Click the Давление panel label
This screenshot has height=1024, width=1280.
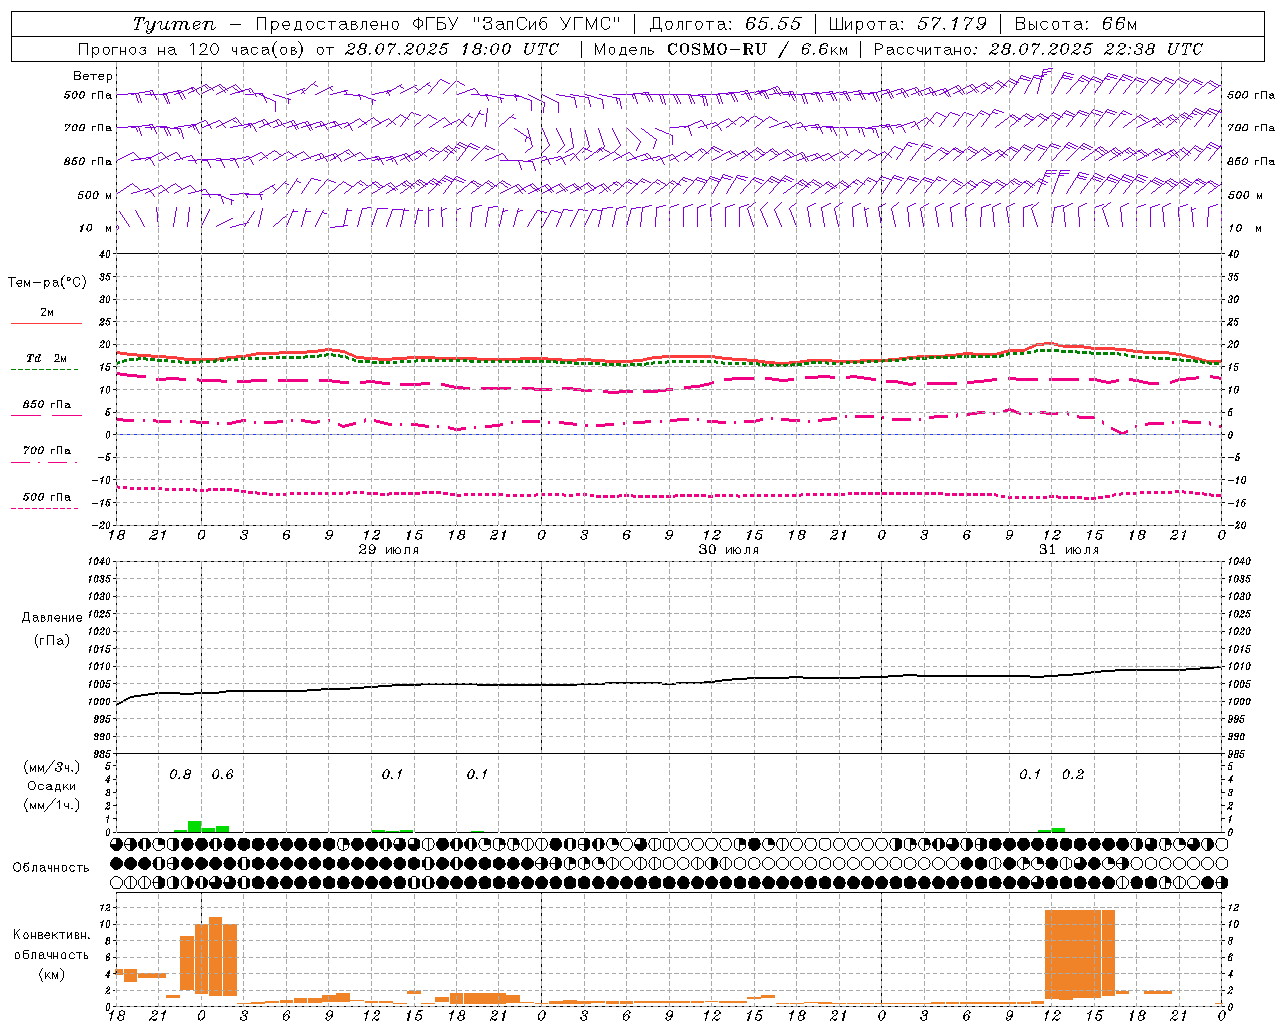52,618
